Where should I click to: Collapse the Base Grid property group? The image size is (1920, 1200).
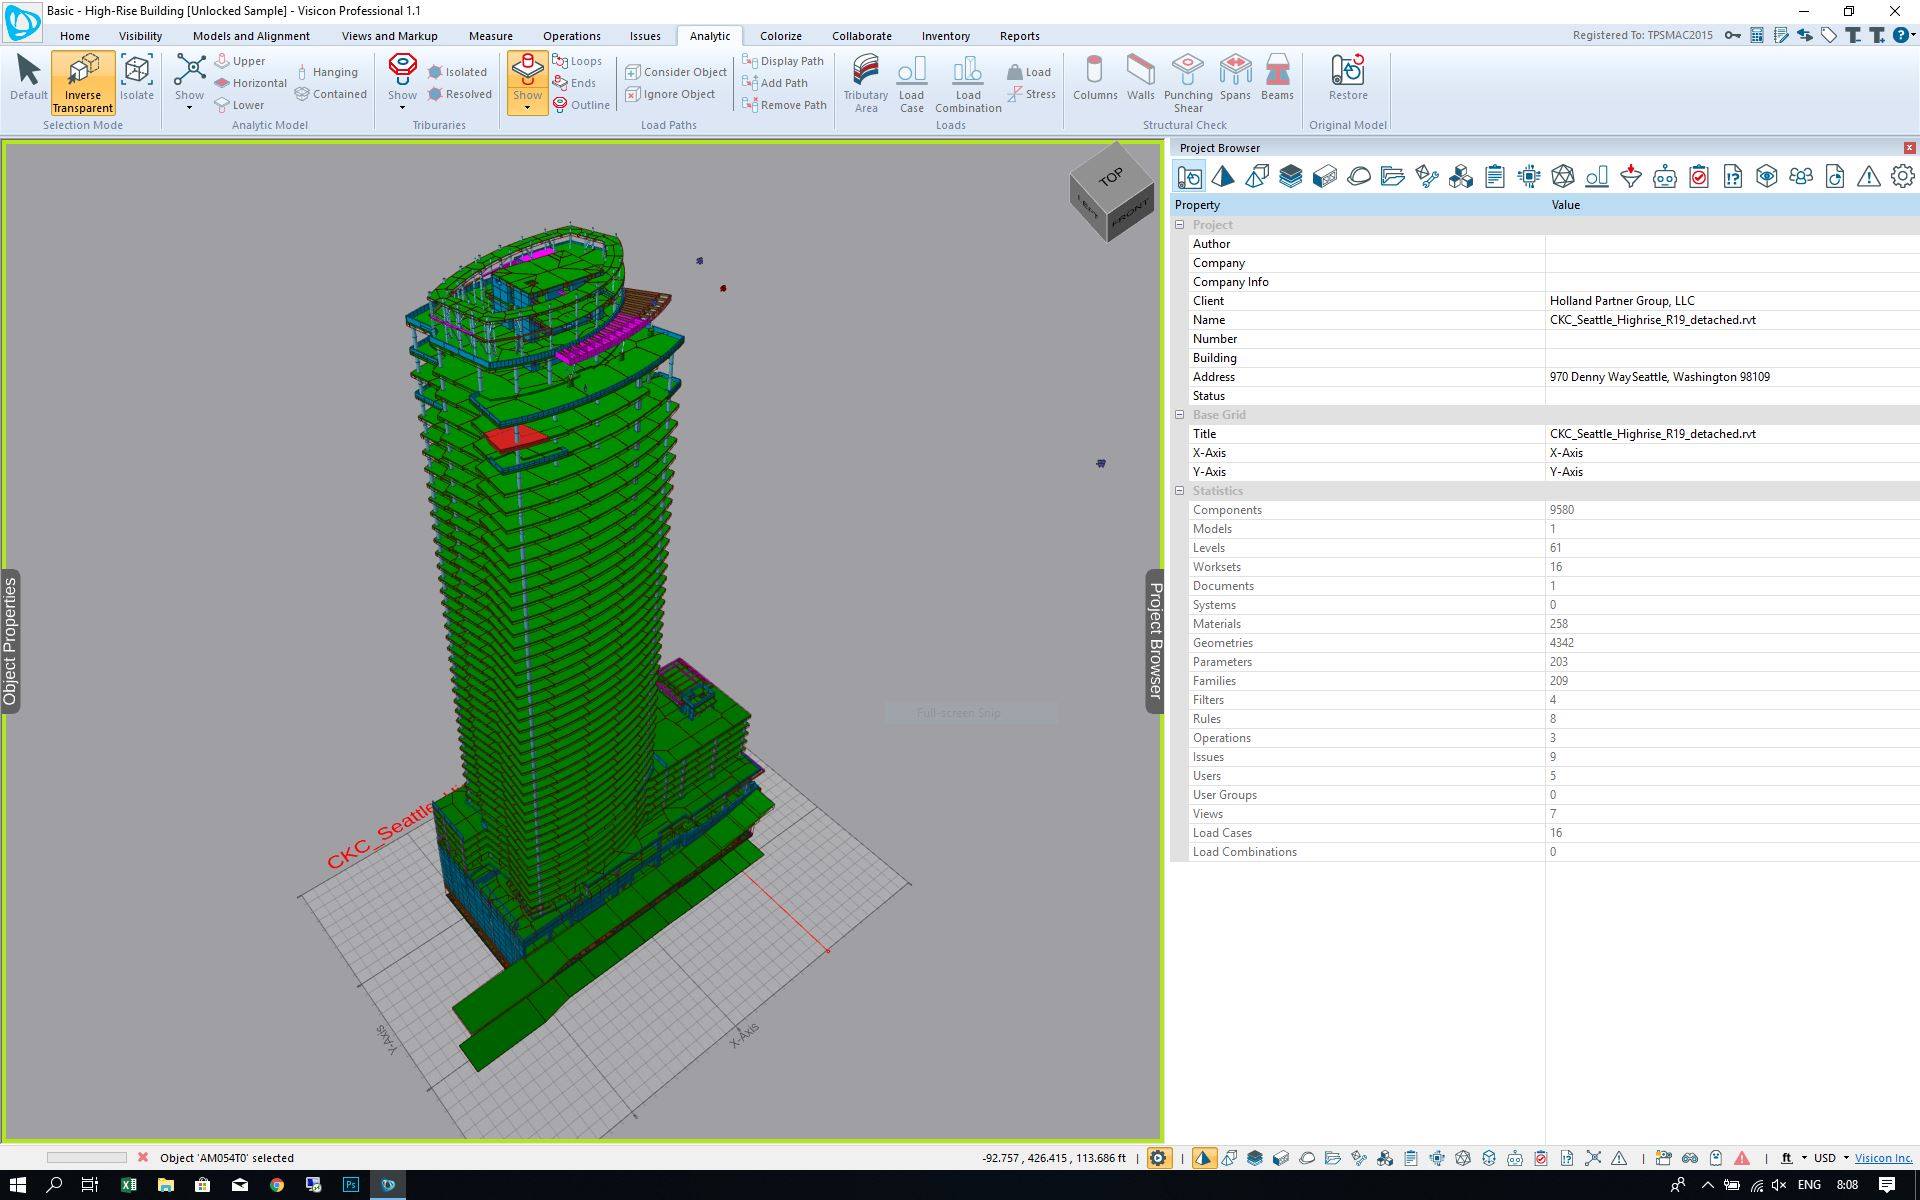(1179, 415)
